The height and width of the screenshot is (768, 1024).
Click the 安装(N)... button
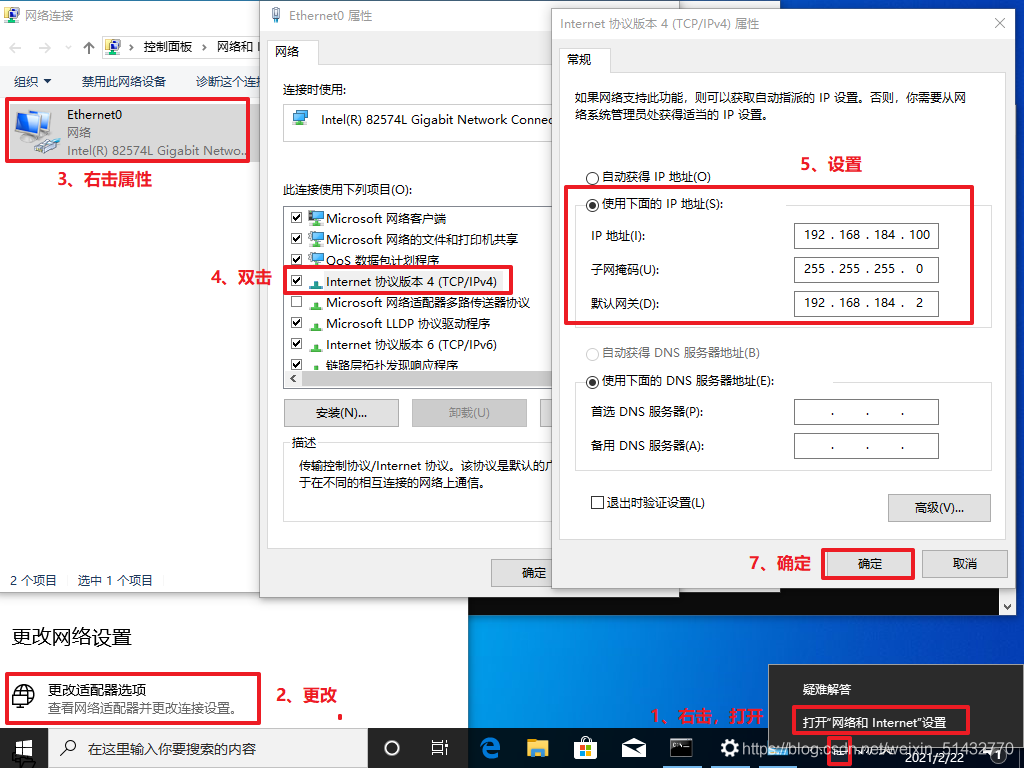341,413
